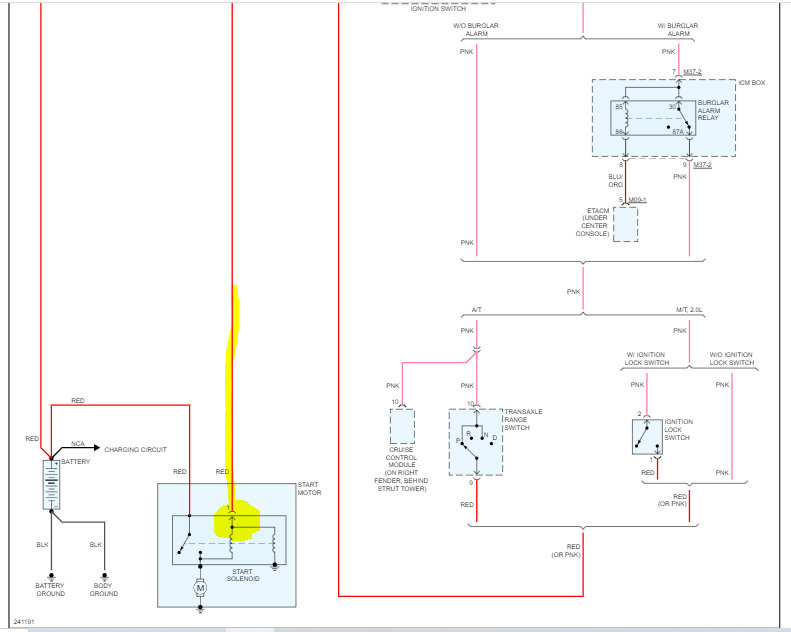Select the ignition lock switch symbol

(647, 436)
